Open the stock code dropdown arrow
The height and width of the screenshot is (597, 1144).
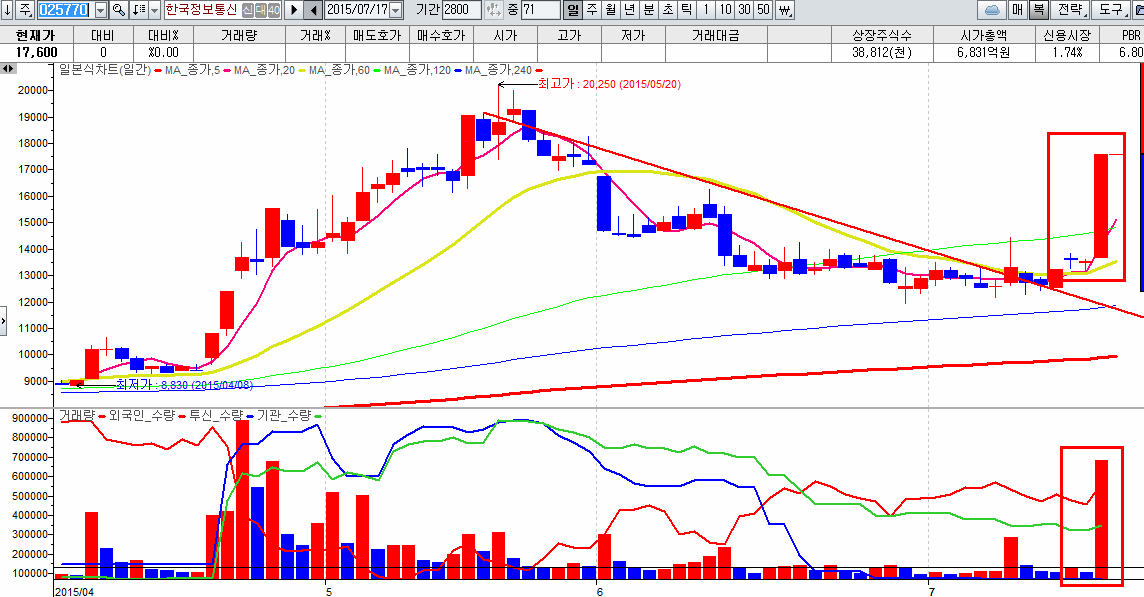(100, 10)
